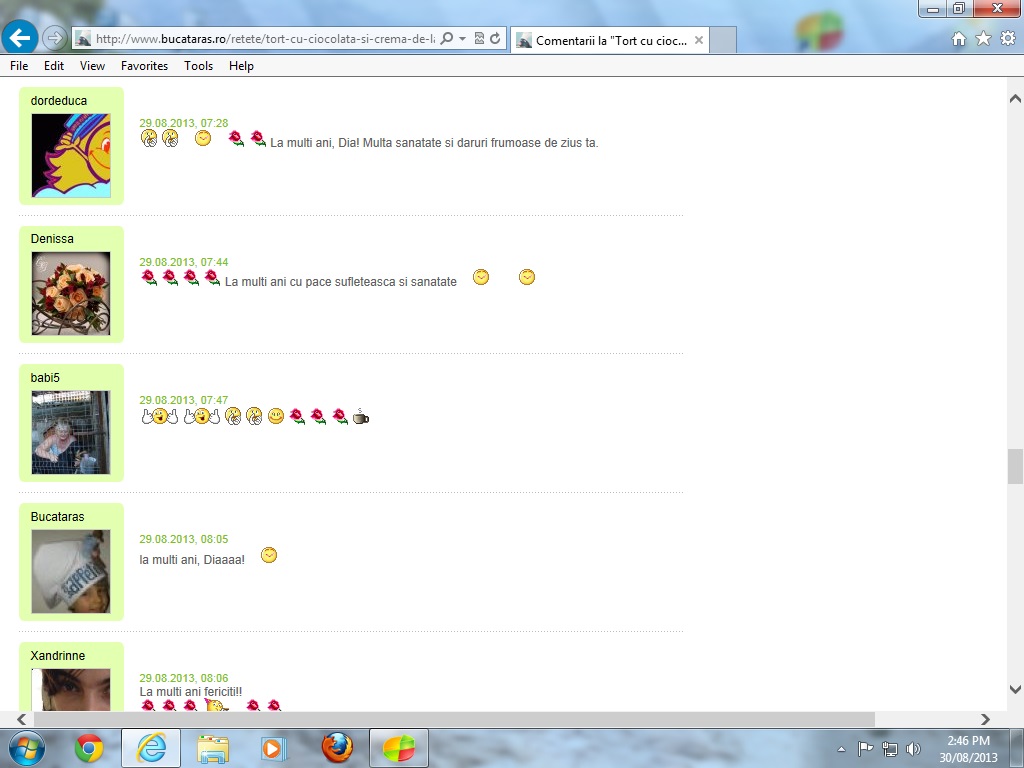Screen dimensions: 1024x768
Task: Refresh the page using the reload icon
Action: click(x=495, y=39)
